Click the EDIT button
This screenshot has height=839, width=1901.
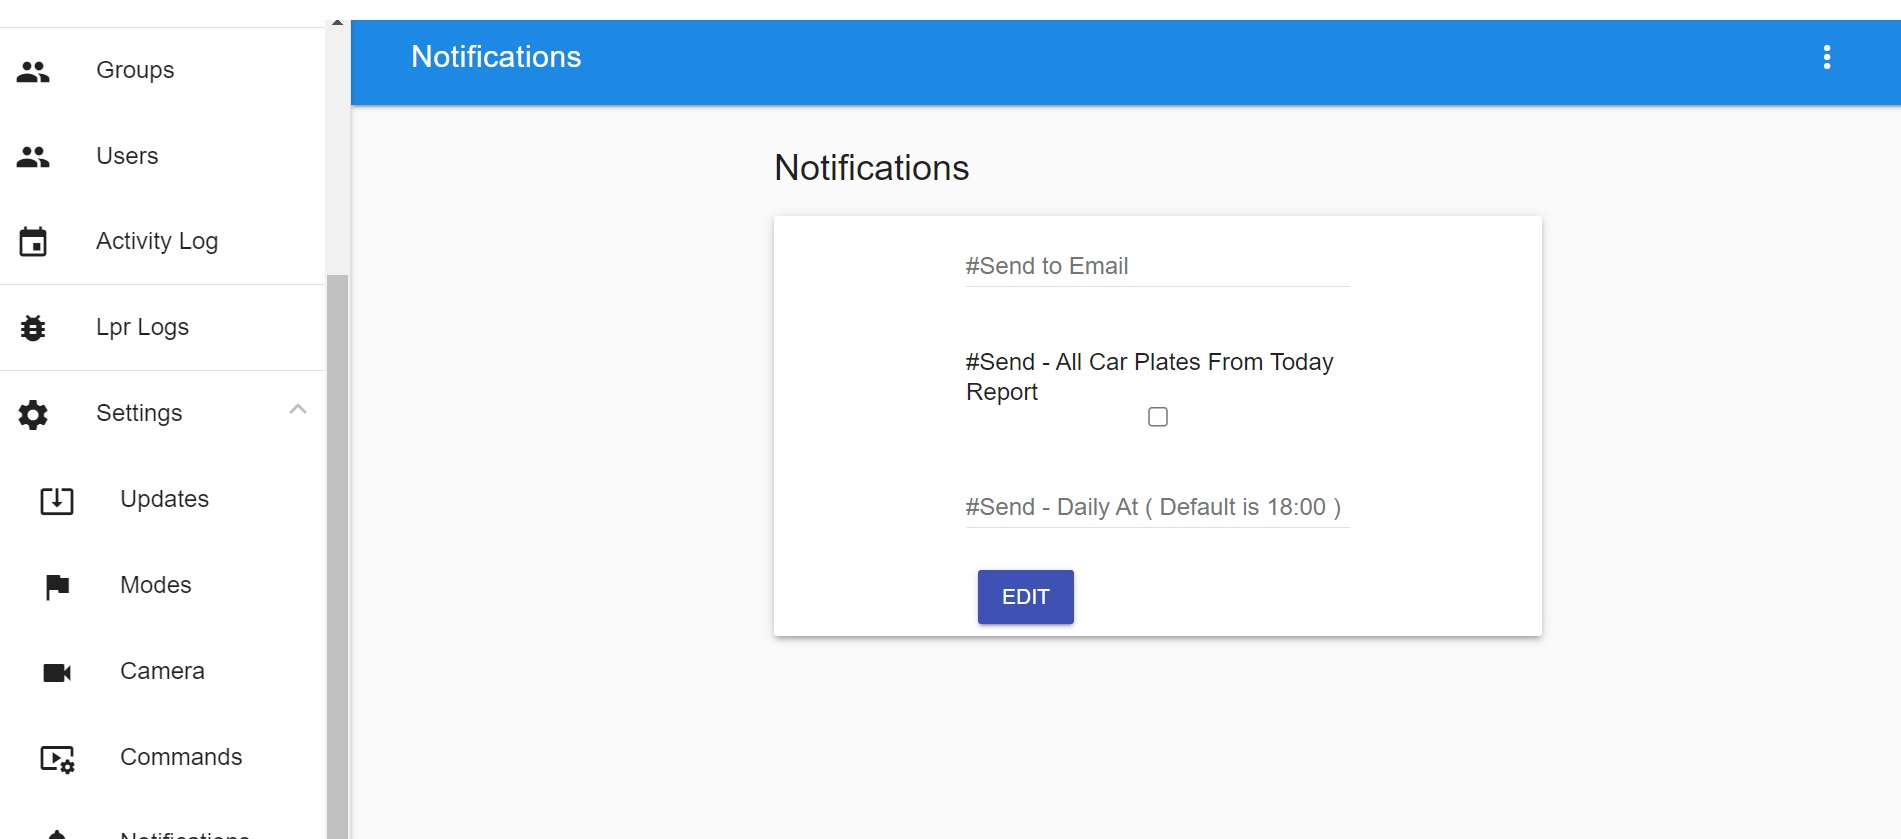tap(1026, 597)
